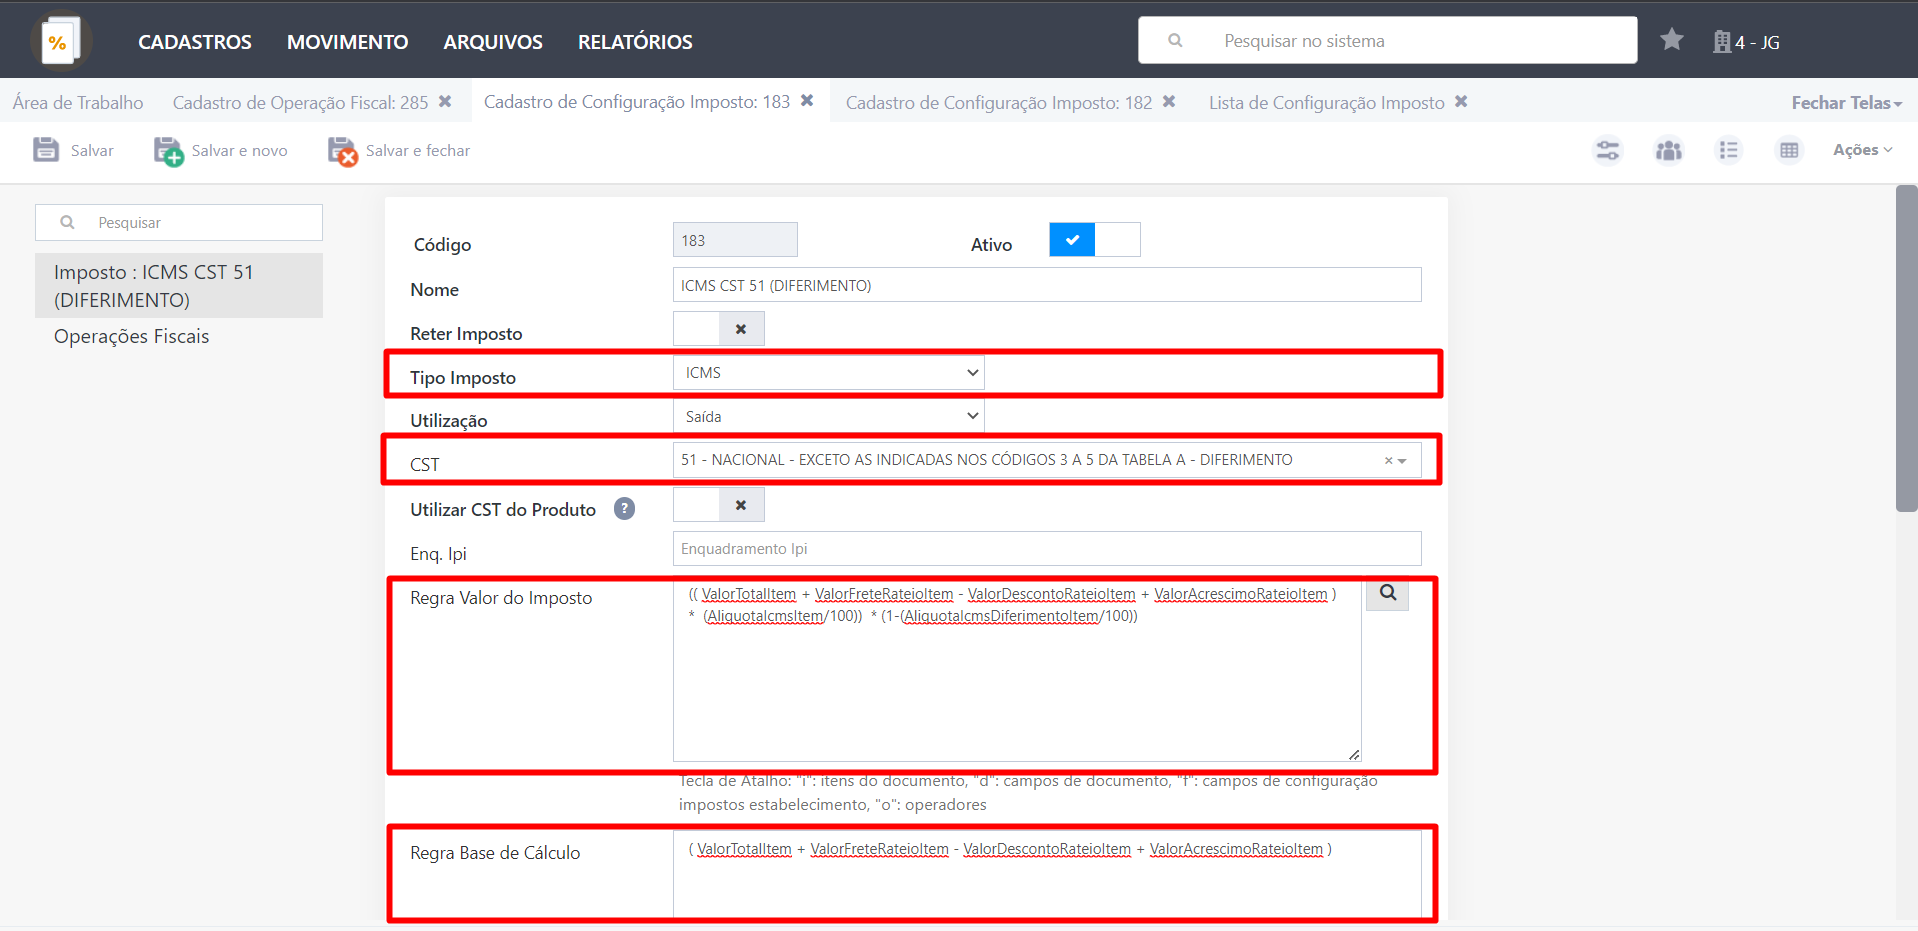This screenshot has height=931, width=1918.
Task: Click the system search field
Action: click(x=1387, y=41)
